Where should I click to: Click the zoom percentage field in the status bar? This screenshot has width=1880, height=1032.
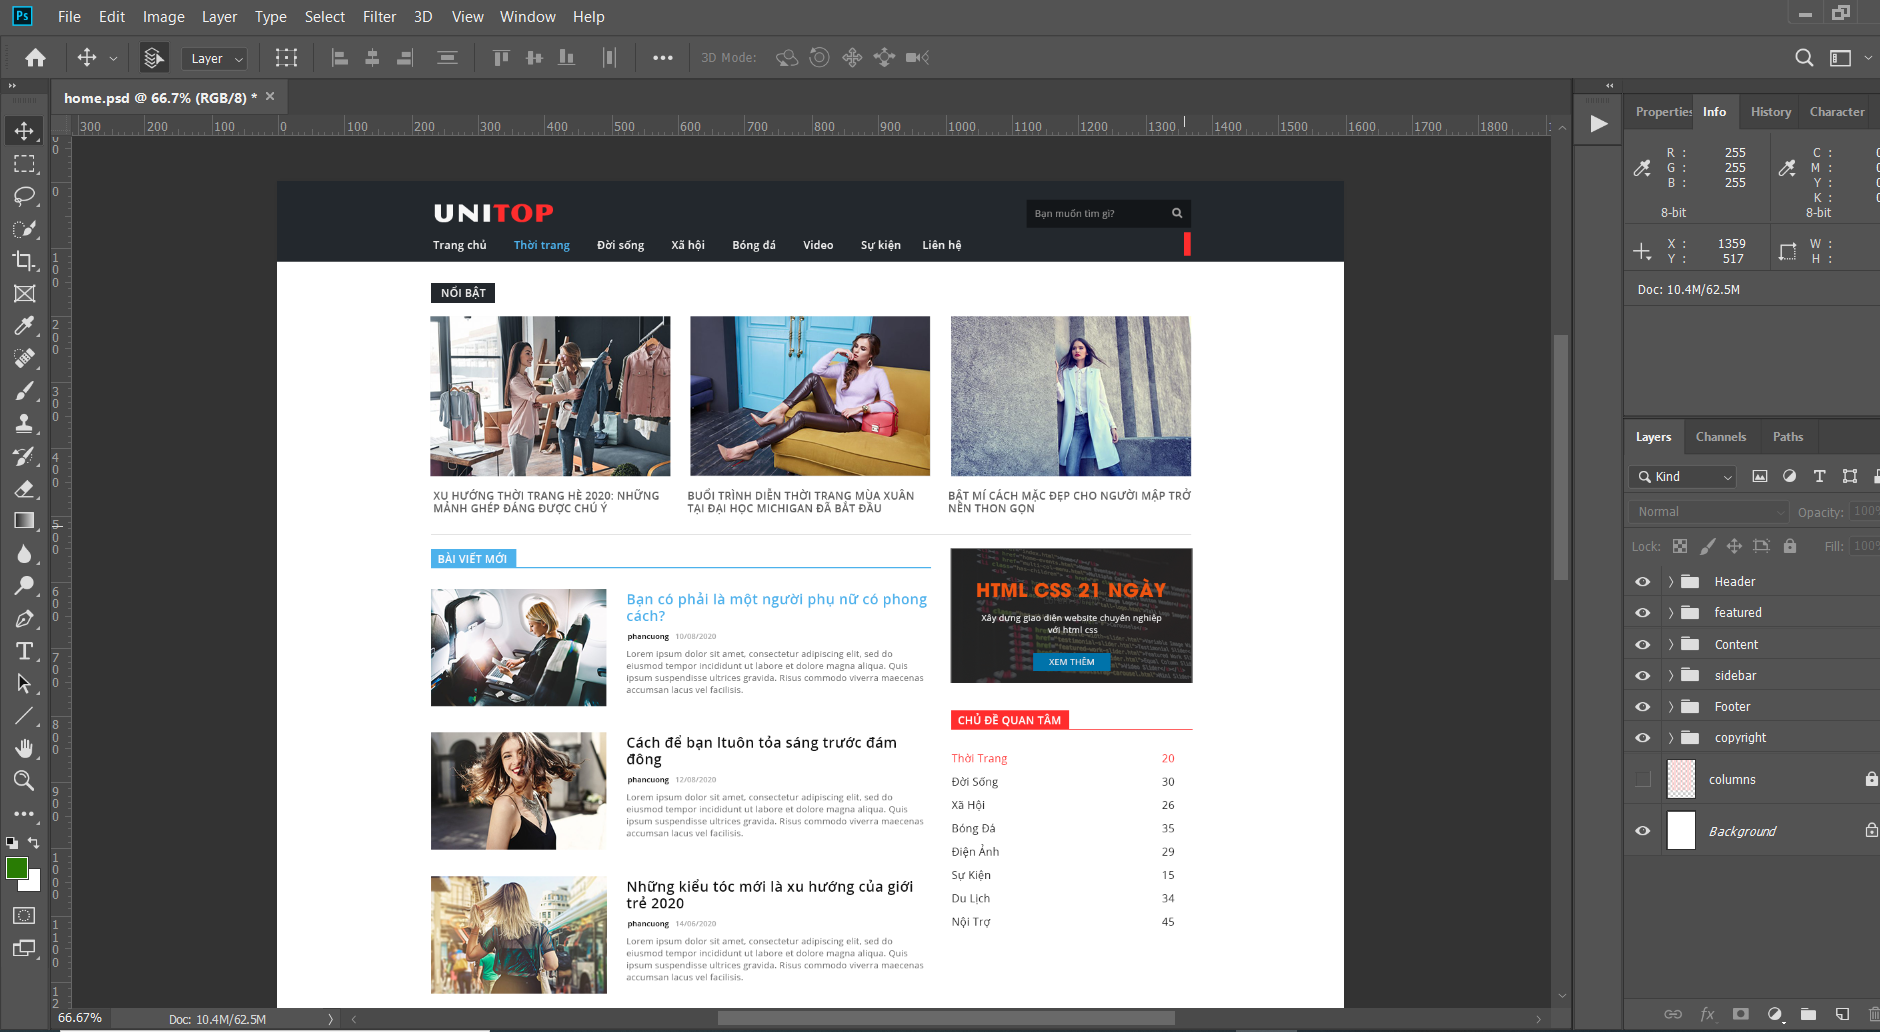pos(78,1018)
